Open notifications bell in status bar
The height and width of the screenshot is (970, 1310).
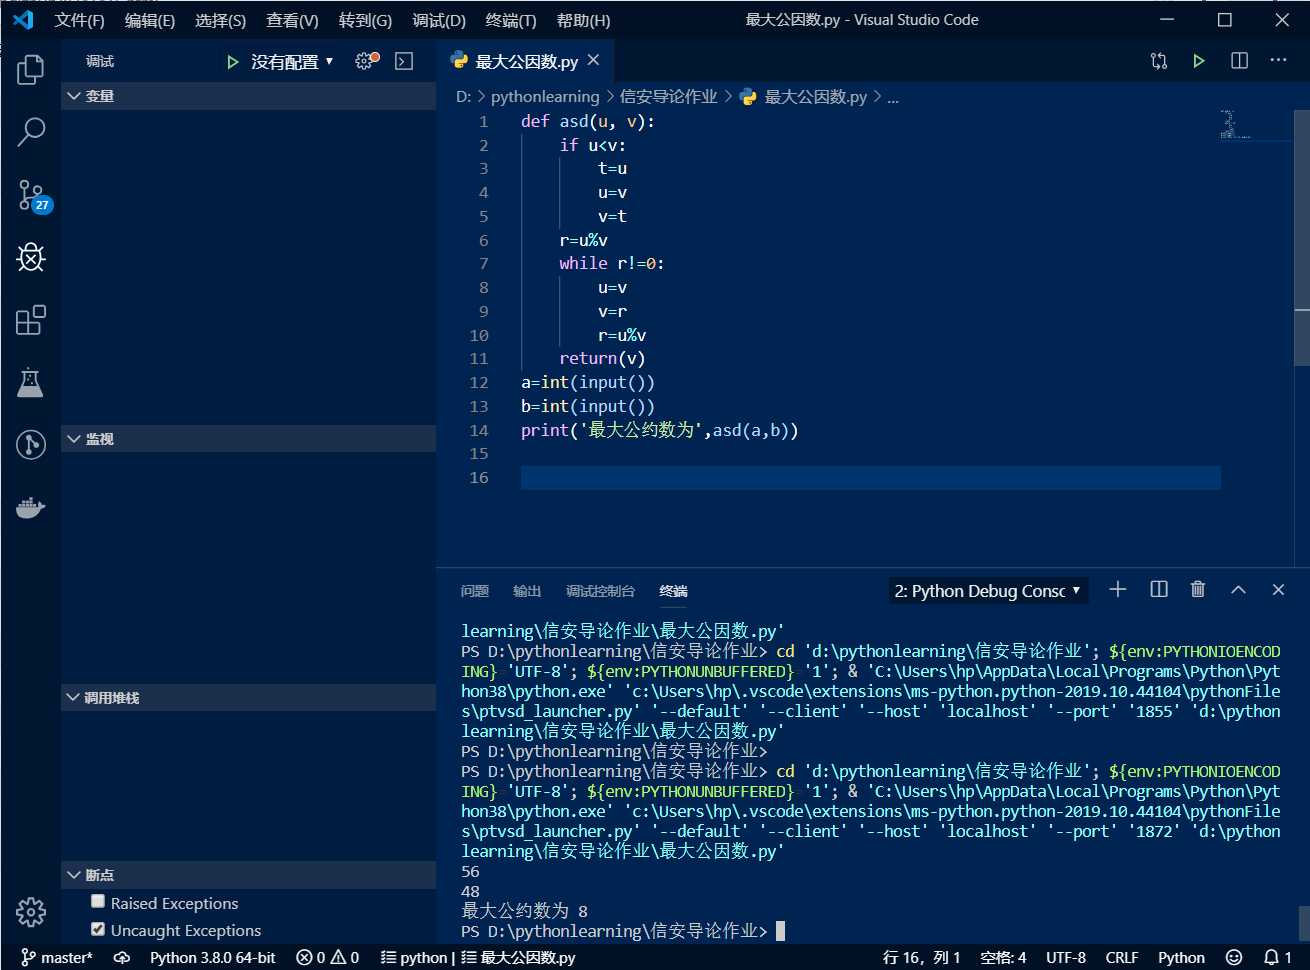(1277, 957)
